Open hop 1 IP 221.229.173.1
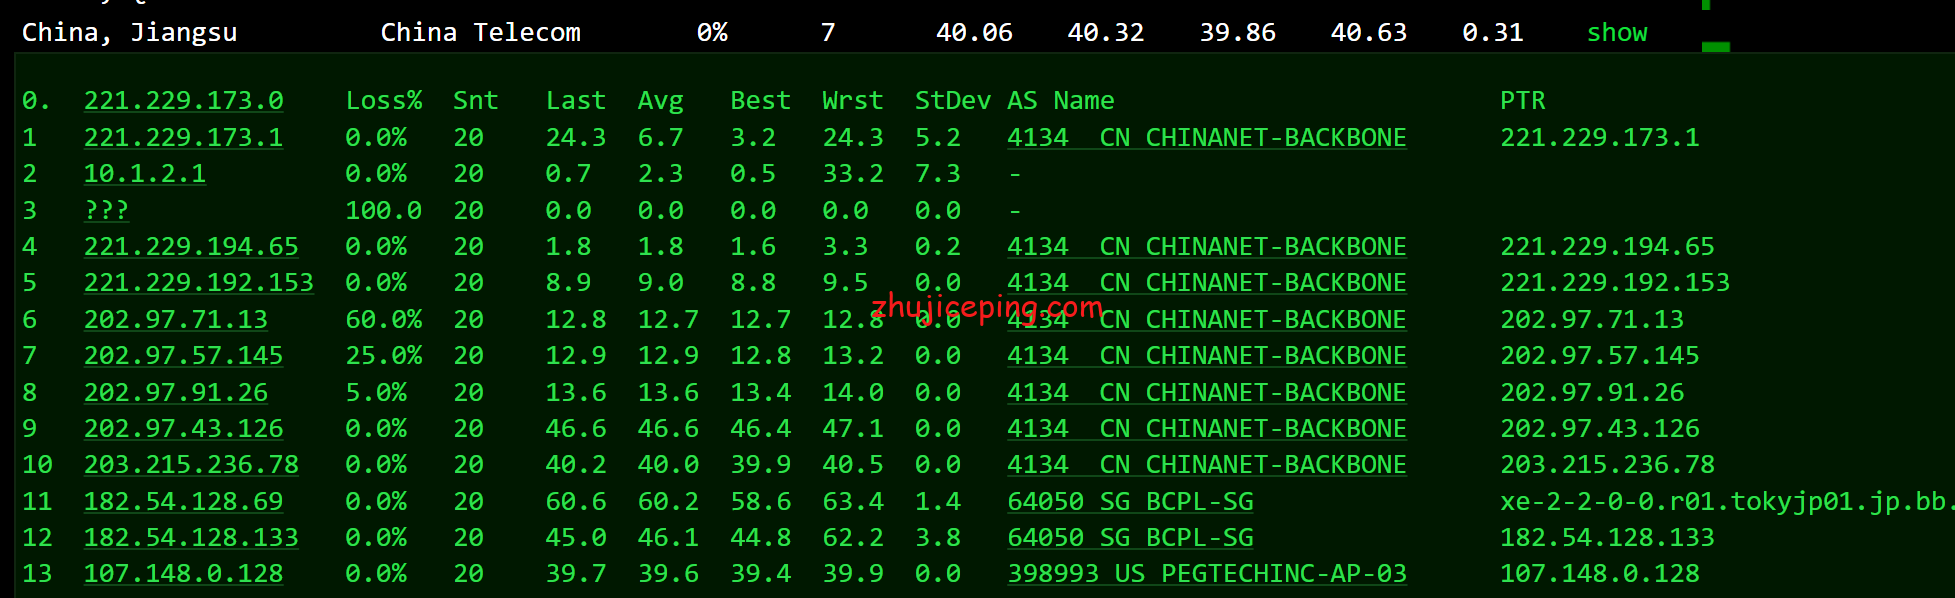The image size is (1955, 598). click(183, 137)
